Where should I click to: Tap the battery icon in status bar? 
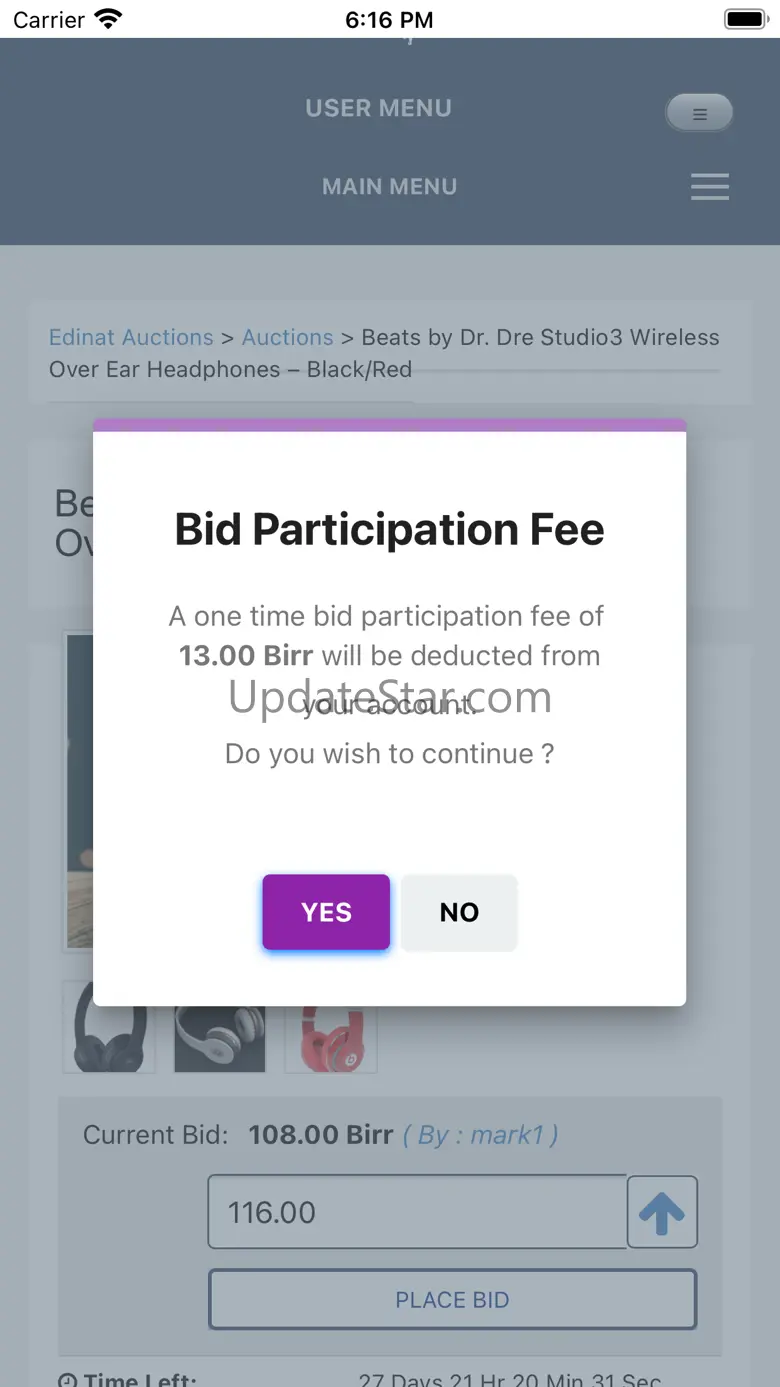click(744, 19)
